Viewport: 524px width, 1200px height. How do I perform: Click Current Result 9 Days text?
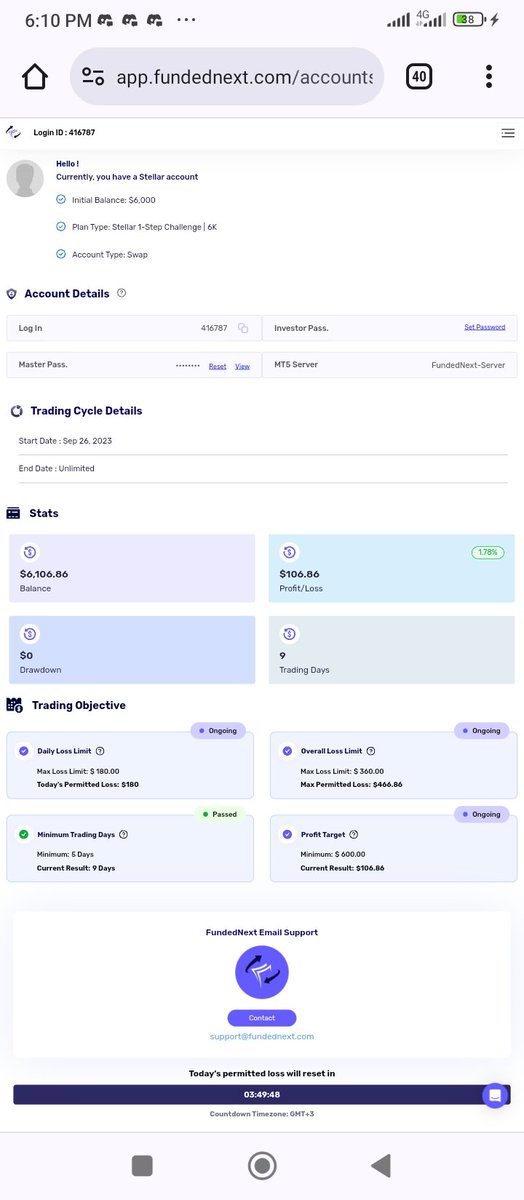(x=76, y=868)
